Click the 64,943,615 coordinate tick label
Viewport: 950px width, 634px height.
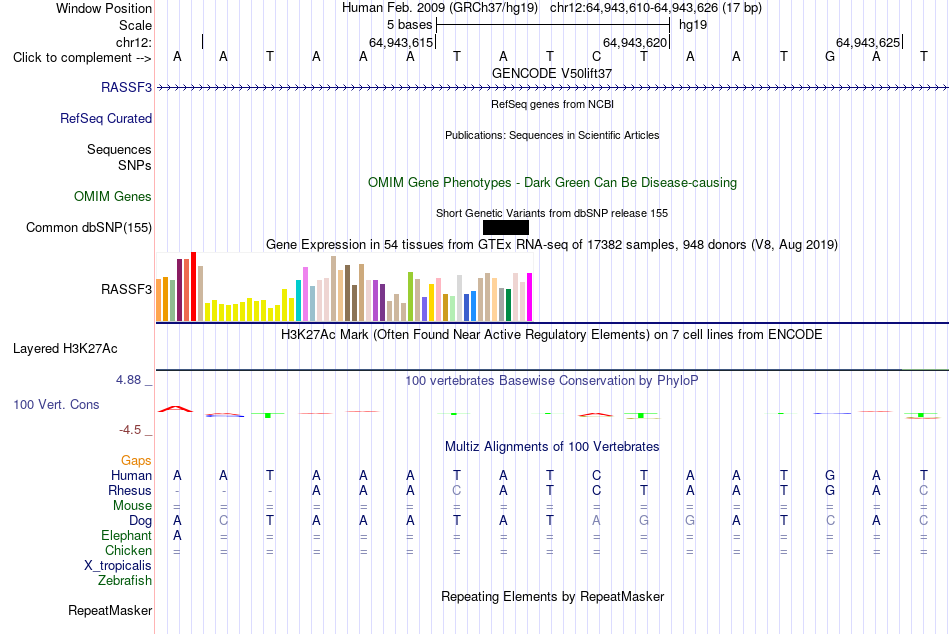point(401,42)
